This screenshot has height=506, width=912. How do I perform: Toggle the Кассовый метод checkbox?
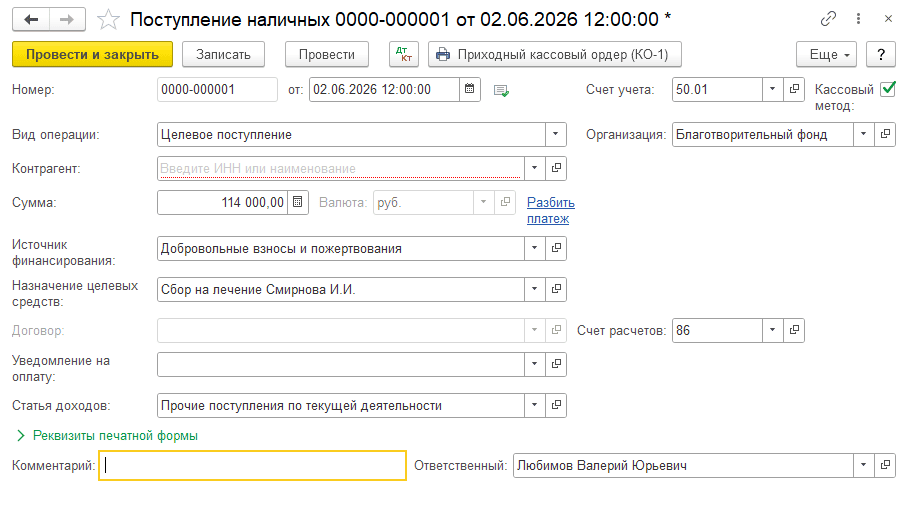pyautogui.click(x=888, y=89)
